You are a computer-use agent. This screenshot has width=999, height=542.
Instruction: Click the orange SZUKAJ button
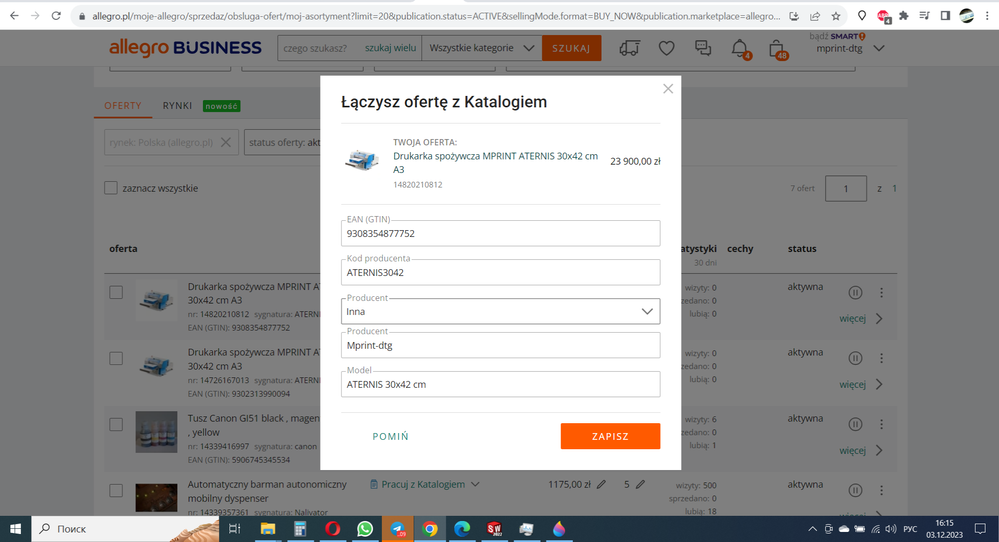point(571,48)
